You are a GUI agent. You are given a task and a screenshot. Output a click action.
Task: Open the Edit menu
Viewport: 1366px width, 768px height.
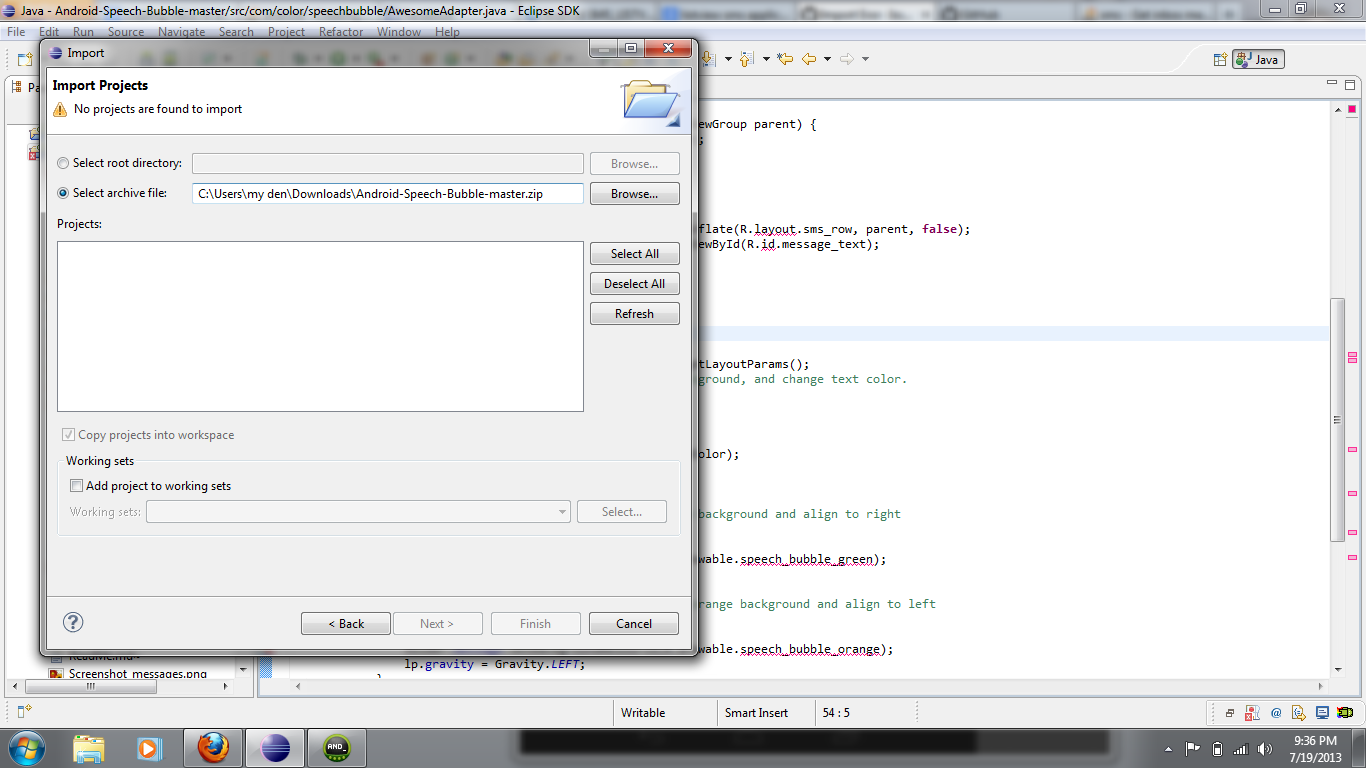[x=49, y=32]
